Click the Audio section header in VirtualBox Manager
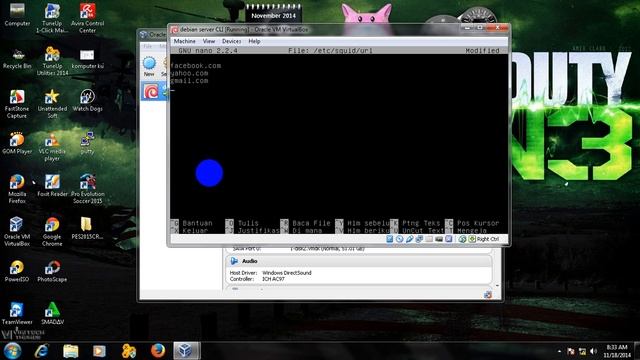This screenshot has width=640, height=360. pos(358,261)
